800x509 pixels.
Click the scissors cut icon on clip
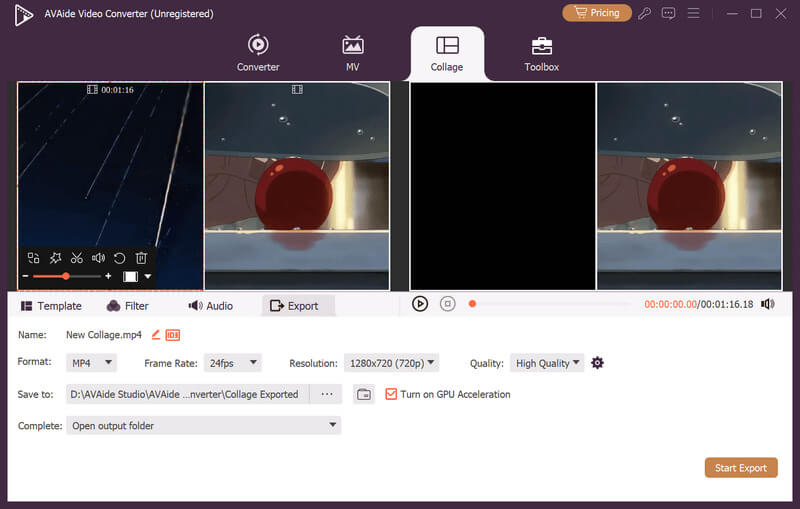click(x=76, y=258)
